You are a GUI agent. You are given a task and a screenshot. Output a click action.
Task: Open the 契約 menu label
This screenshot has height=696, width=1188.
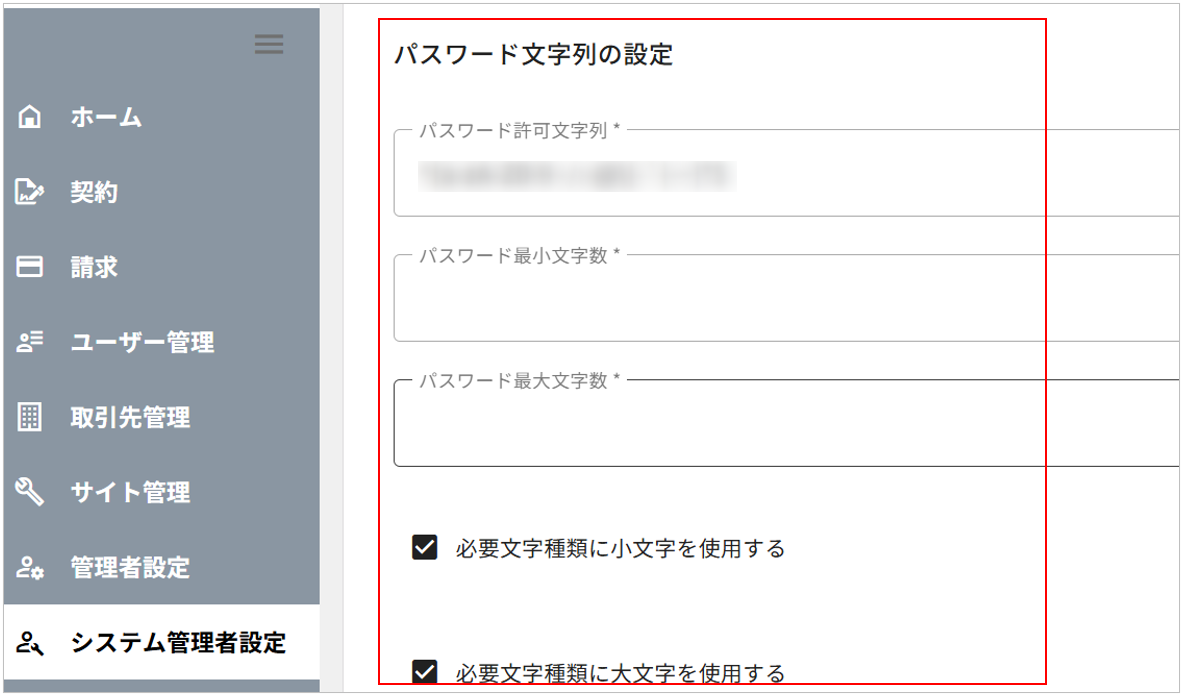click(x=94, y=192)
